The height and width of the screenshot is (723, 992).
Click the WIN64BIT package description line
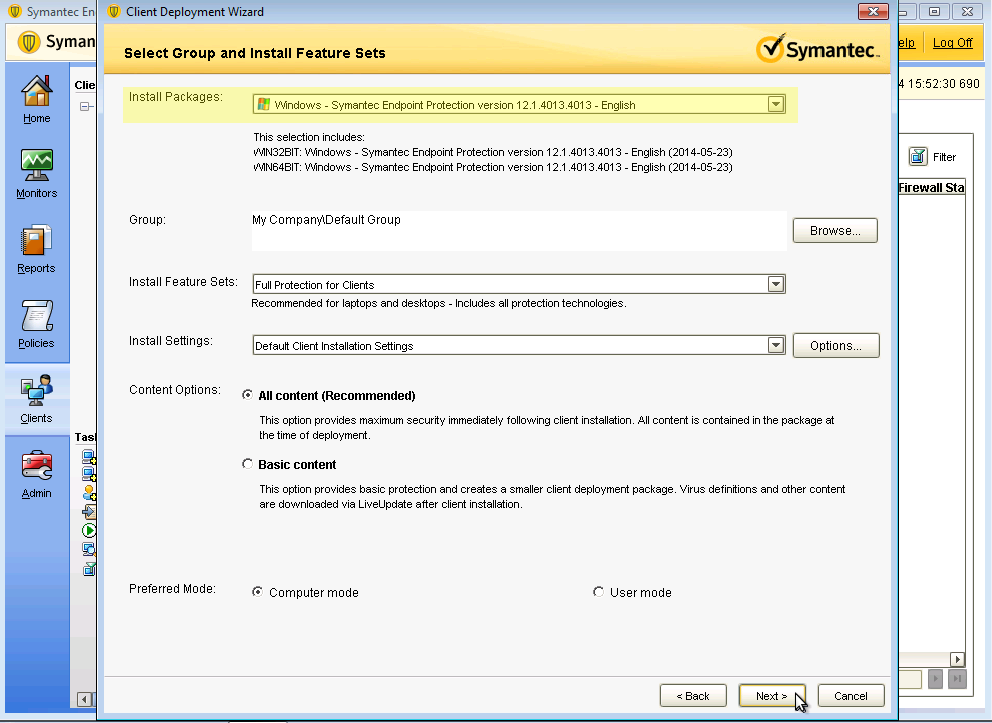[493, 167]
